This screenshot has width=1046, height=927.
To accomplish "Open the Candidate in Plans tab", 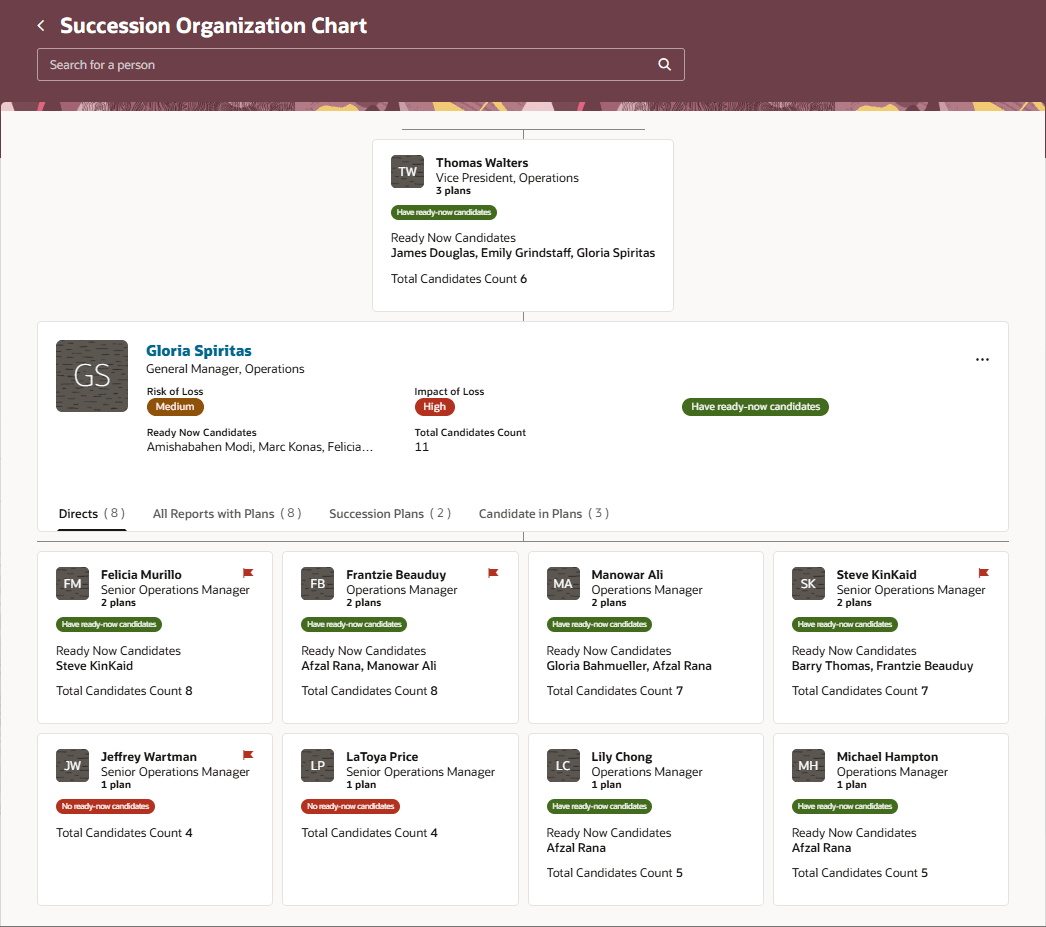I will pos(543,513).
